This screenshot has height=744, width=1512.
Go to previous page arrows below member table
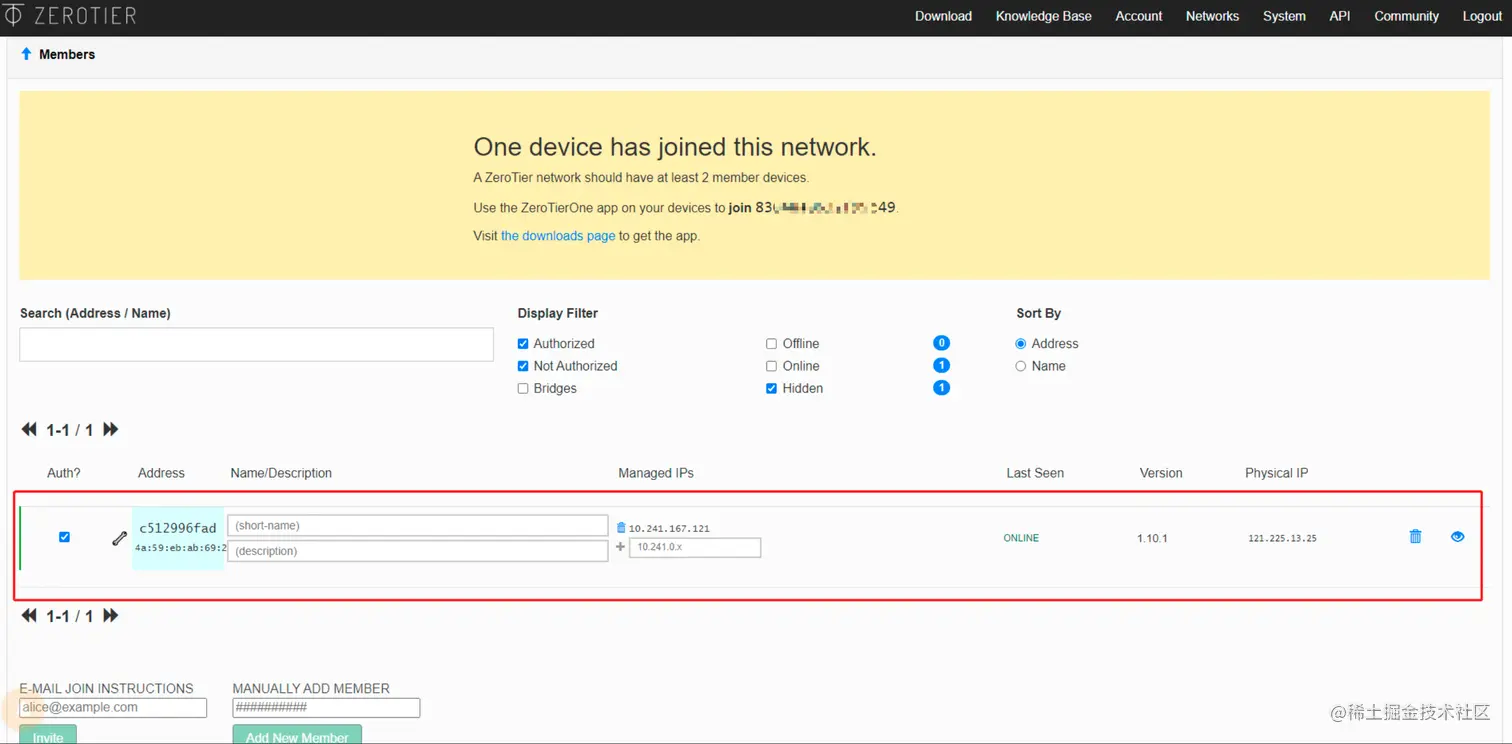pyautogui.click(x=29, y=616)
